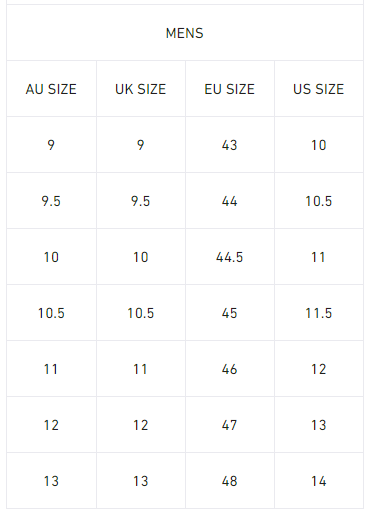This screenshot has width=369, height=518.
Task: Click US size 12 cell
Action: [x=318, y=369]
